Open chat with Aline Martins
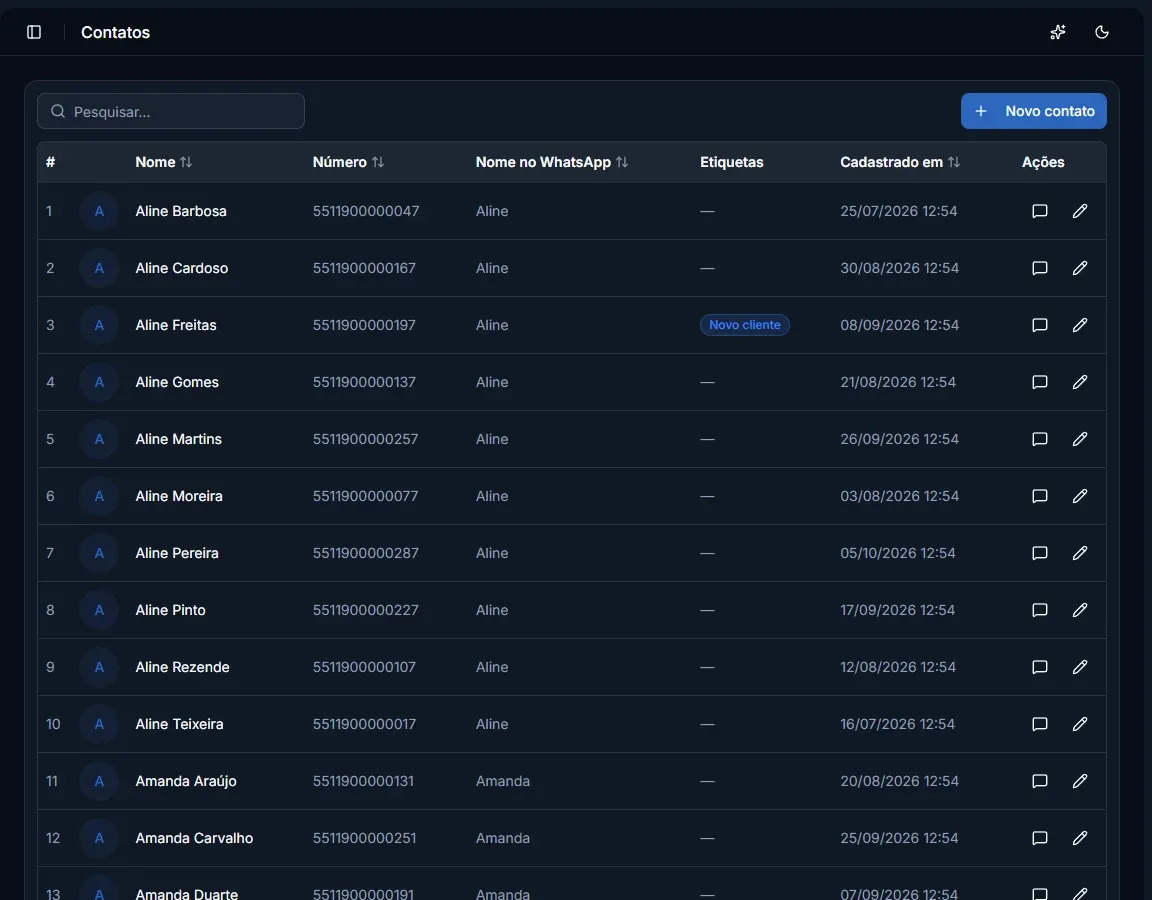 [x=1040, y=439]
